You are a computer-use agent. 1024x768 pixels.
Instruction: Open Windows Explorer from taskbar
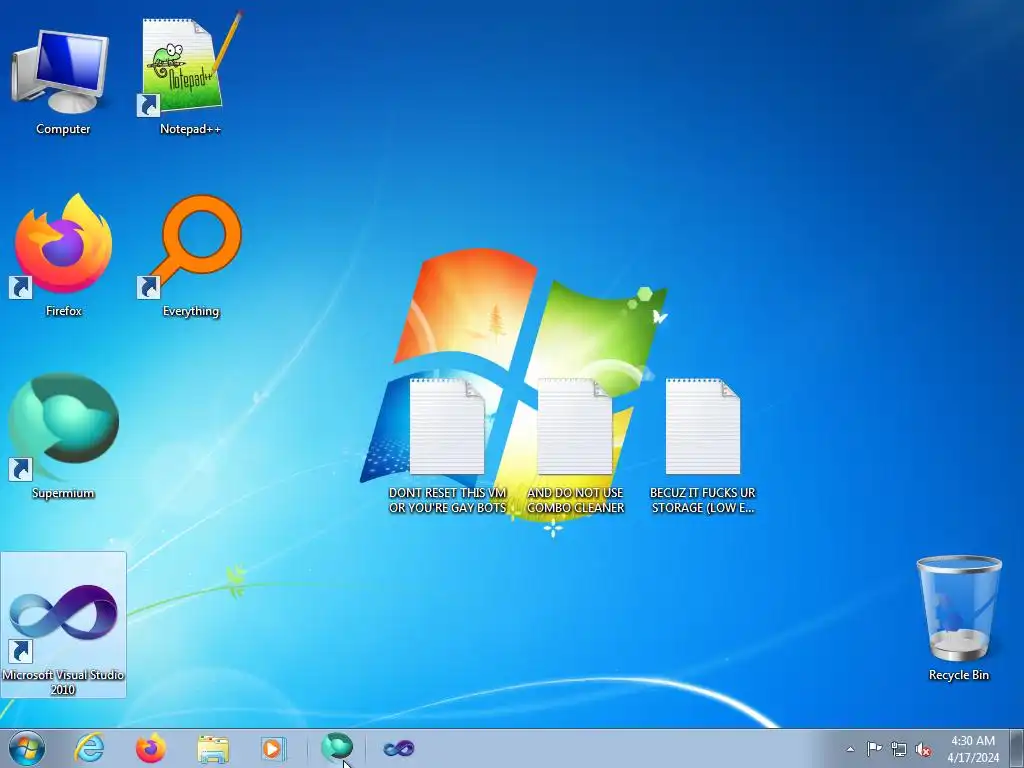(213, 748)
